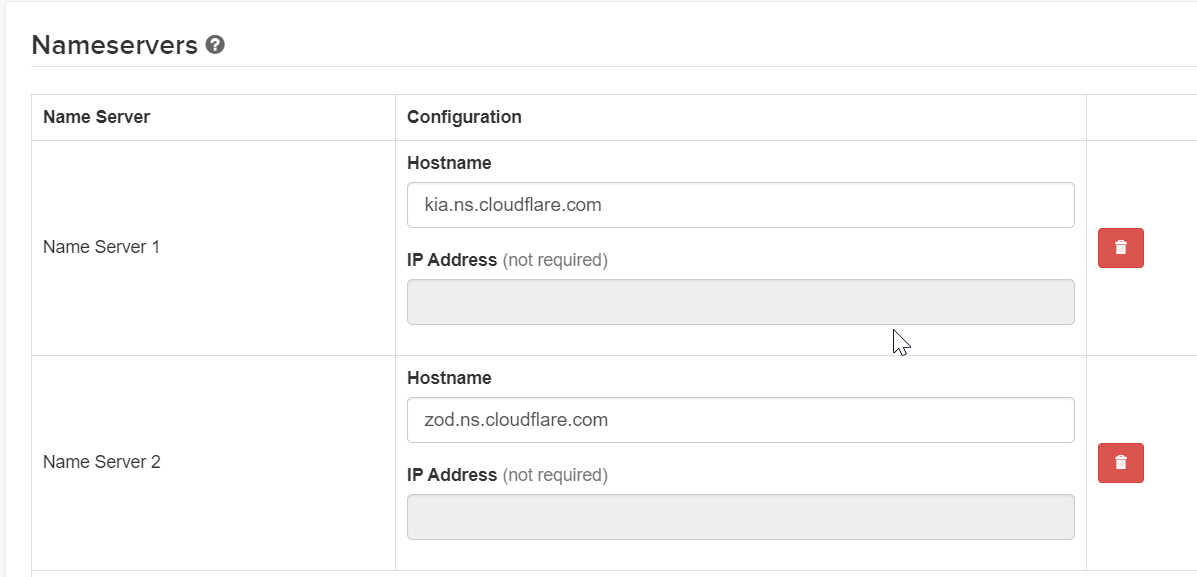The width and height of the screenshot is (1197, 577).
Task: Click the Hostname label for Name Server 1
Action: coord(449,163)
